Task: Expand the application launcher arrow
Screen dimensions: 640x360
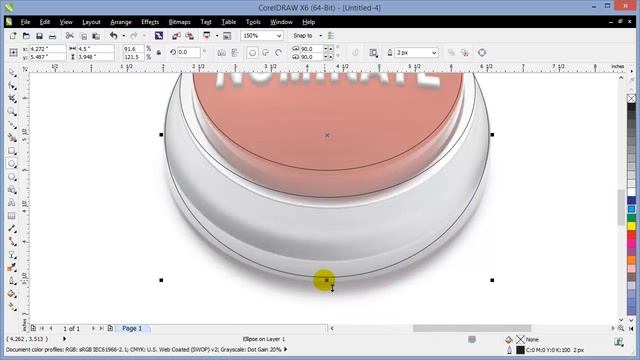Action: click(217, 36)
